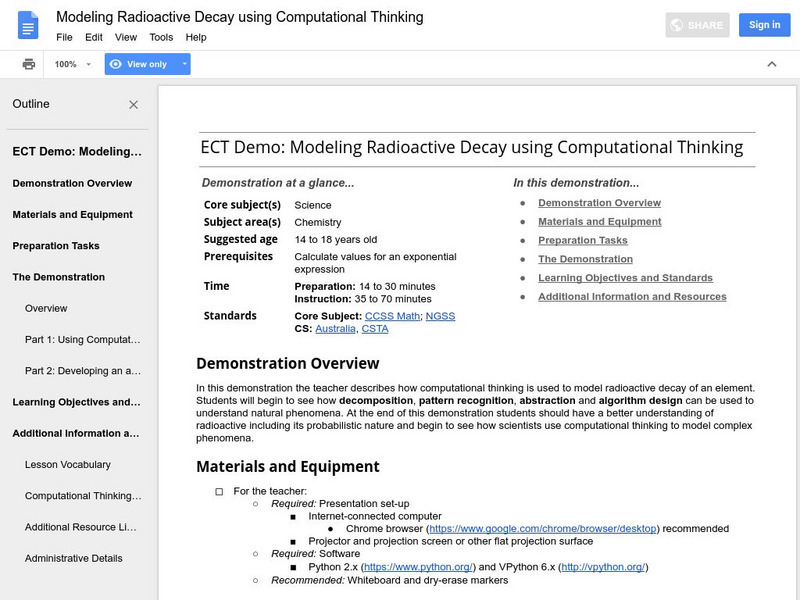Click the 'Chemistry' subject area value
The height and width of the screenshot is (600, 800).
(x=318, y=222)
